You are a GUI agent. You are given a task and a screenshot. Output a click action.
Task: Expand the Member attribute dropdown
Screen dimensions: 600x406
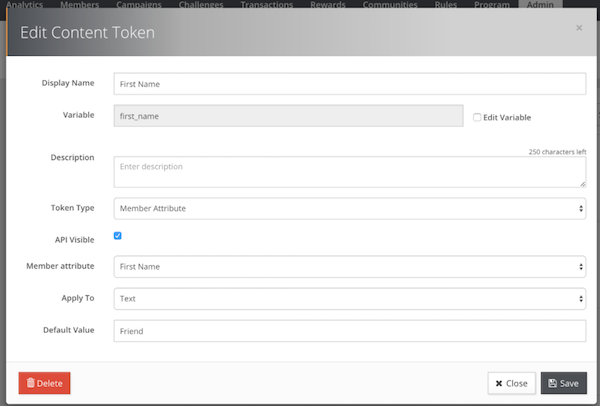click(349, 267)
